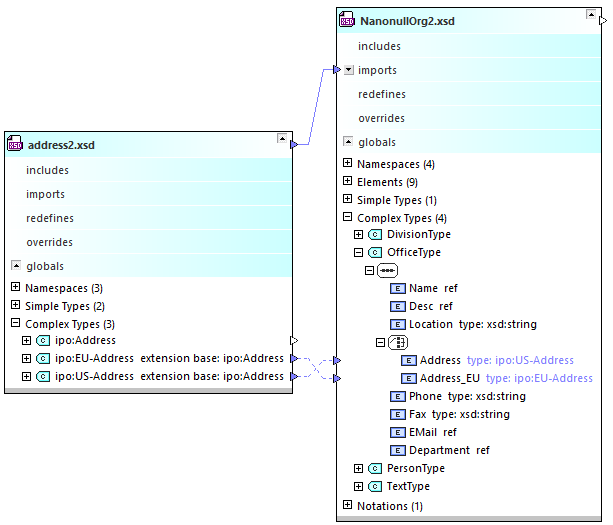Click the element icon next to Phone
This screenshot has width=613, height=525.
pos(397,397)
